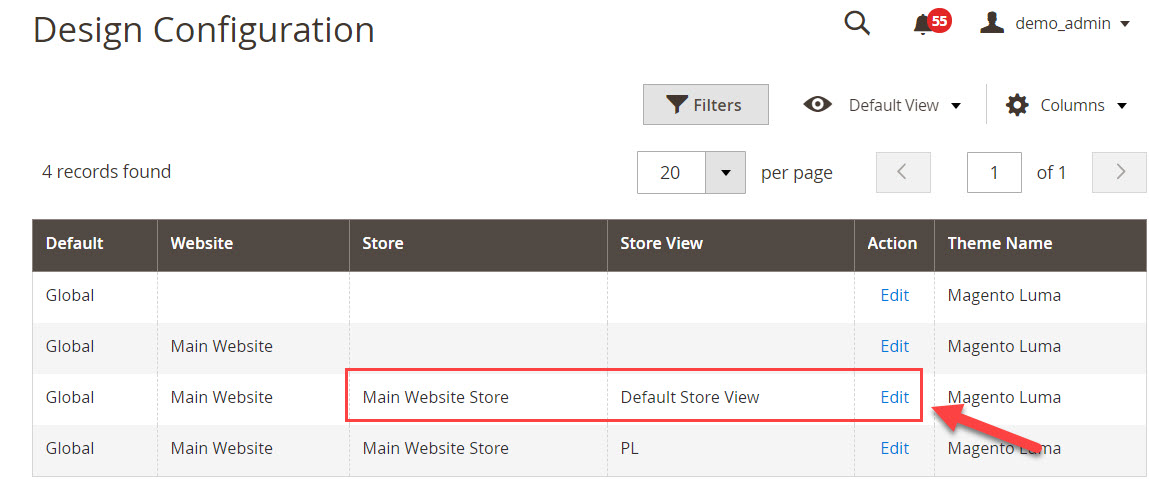The image size is (1149, 491).
Task: Click the Default View eye icon
Action: pos(817,105)
